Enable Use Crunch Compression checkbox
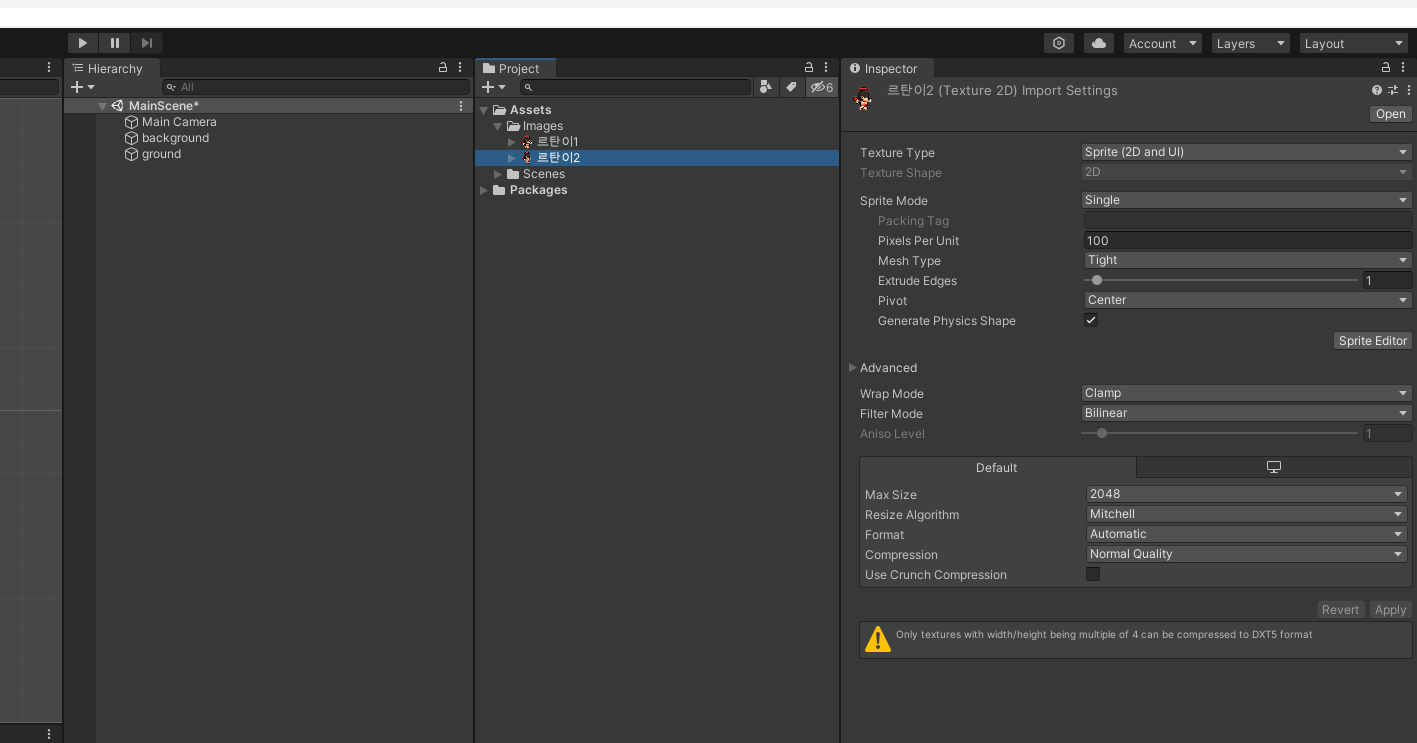 click(1093, 574)
